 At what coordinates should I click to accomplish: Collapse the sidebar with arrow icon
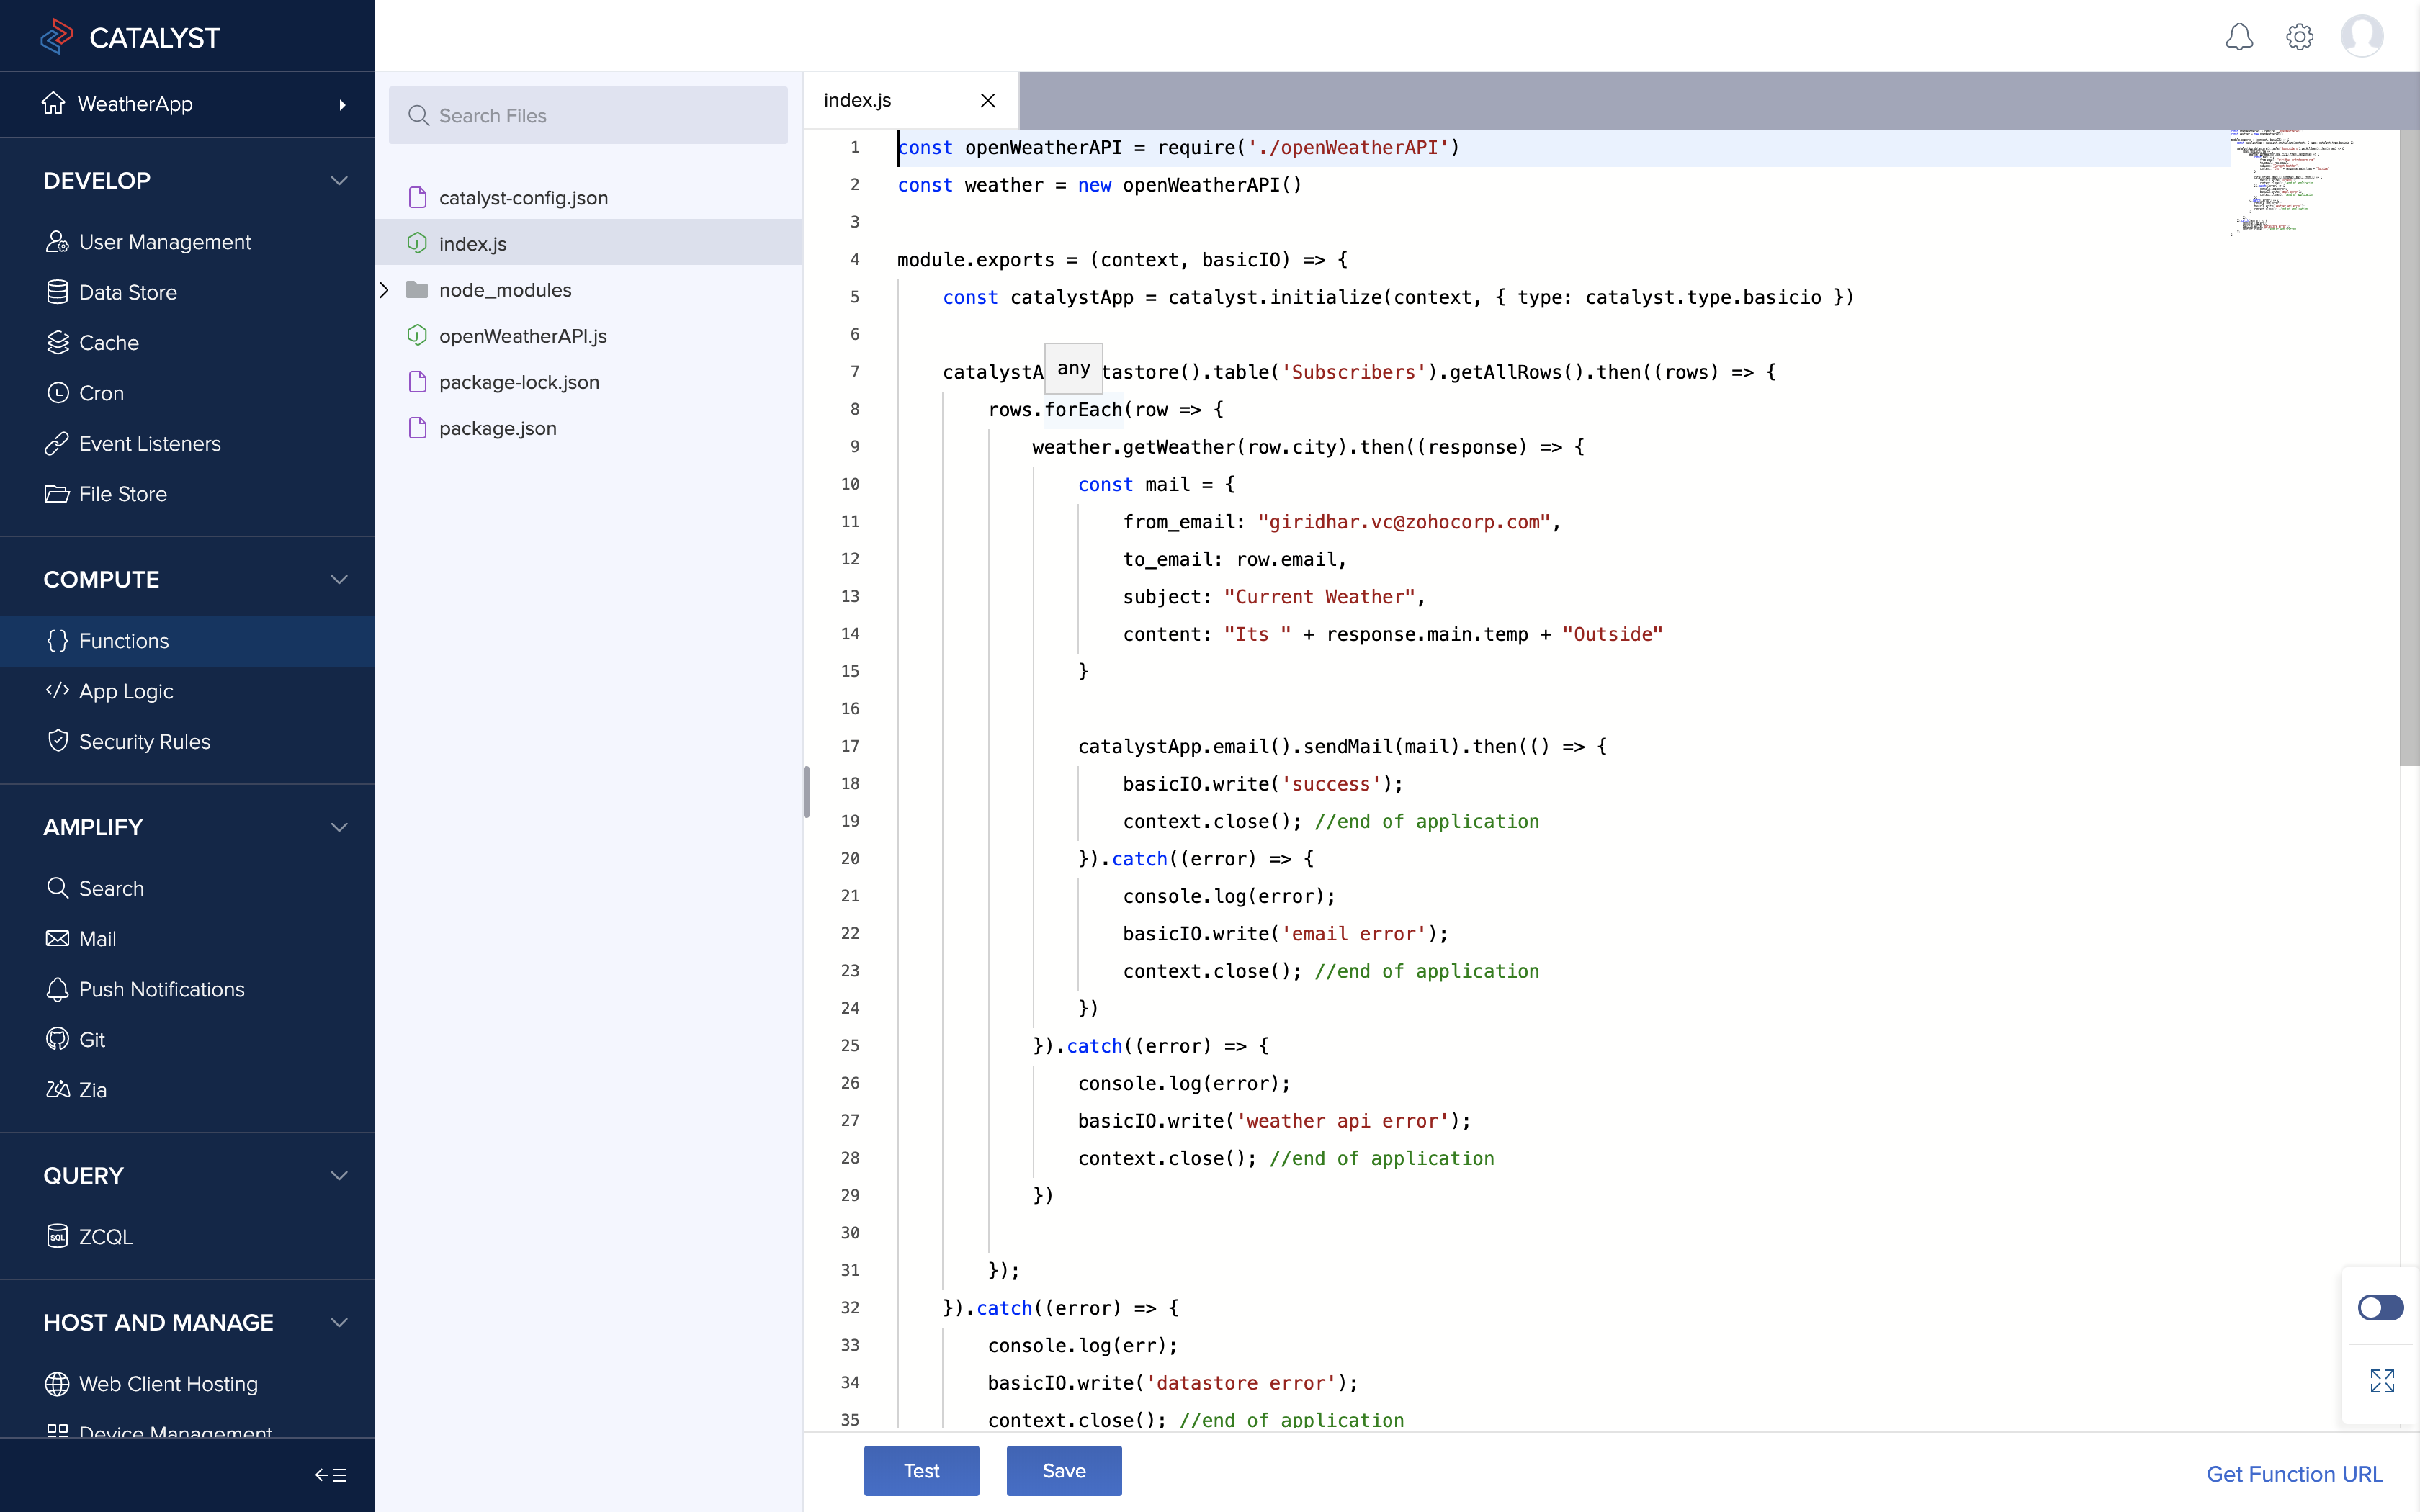330,1475
